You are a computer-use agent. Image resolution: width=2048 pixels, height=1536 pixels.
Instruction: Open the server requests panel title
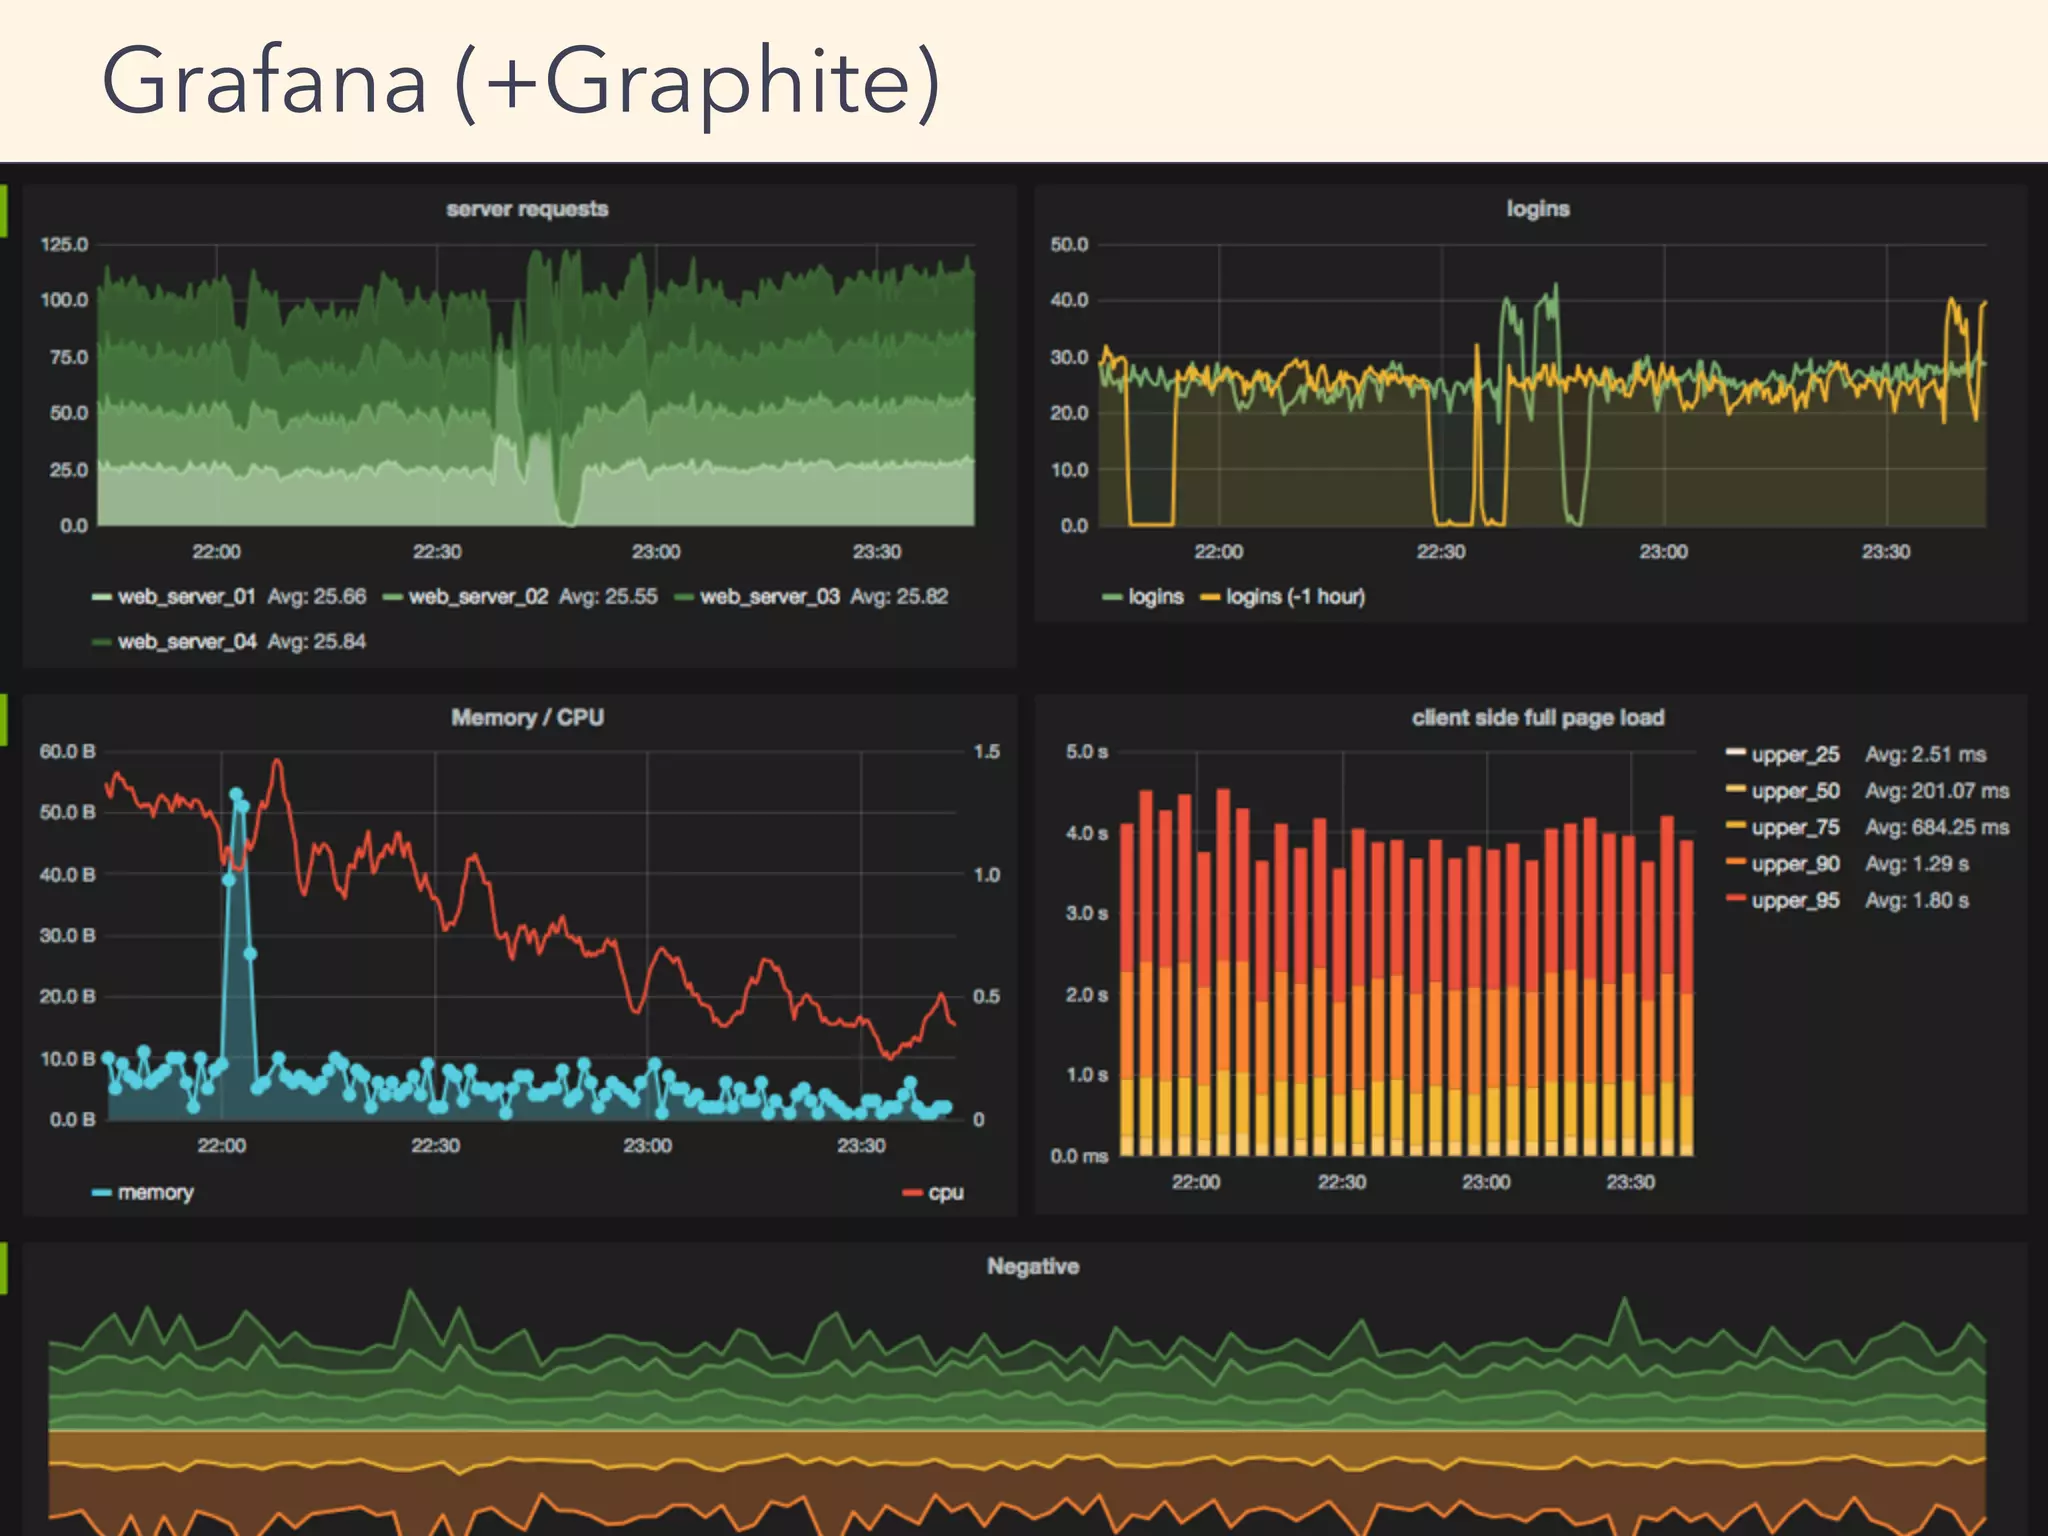(x=527, y=209)
